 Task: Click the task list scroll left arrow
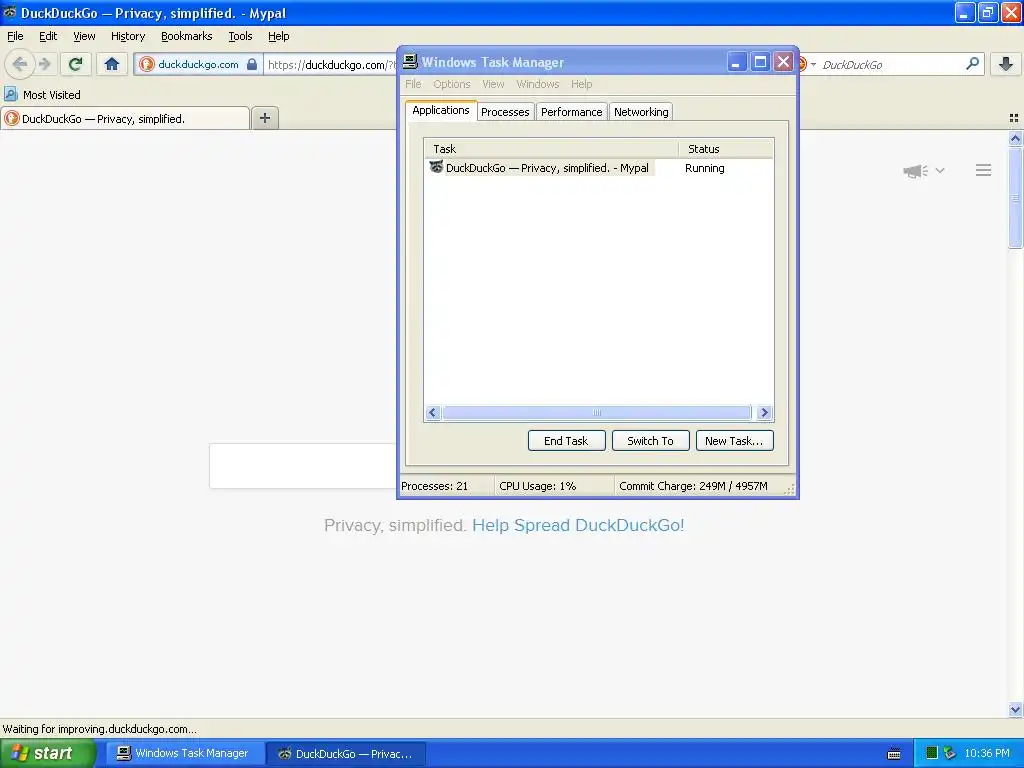(x=432, y=413)
